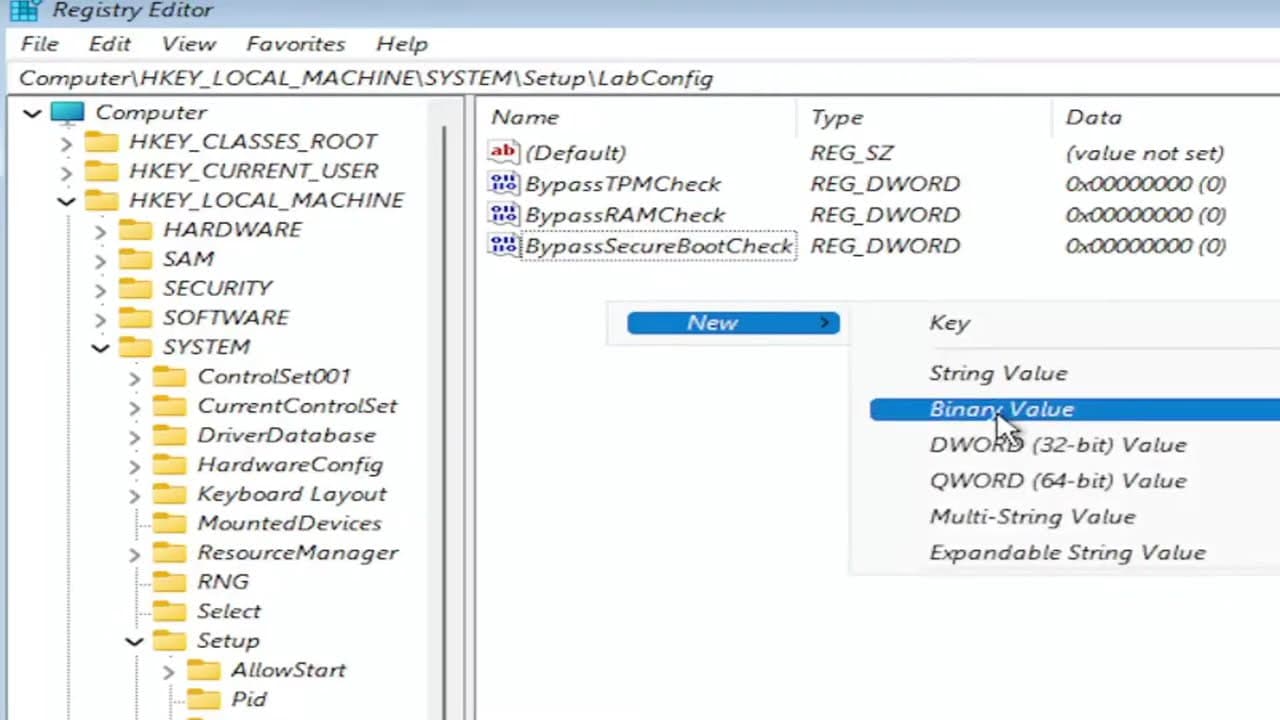Click the AllowStart folder icon

204,670
